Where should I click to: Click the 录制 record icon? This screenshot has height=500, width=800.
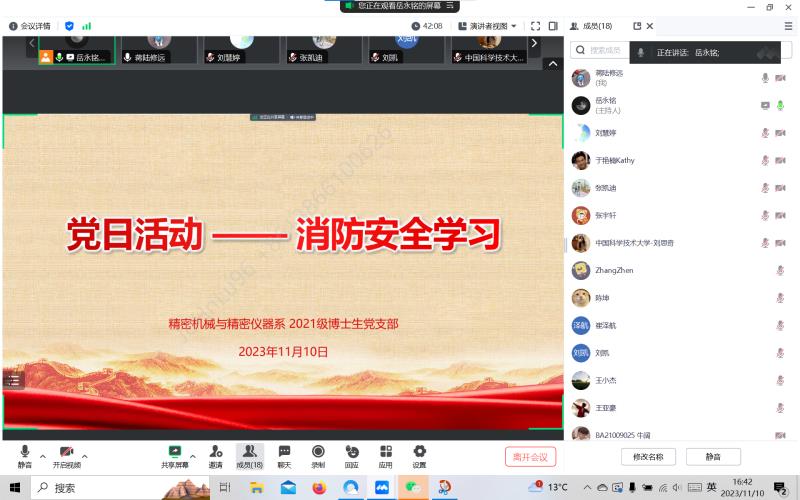[x=318, y=452]
